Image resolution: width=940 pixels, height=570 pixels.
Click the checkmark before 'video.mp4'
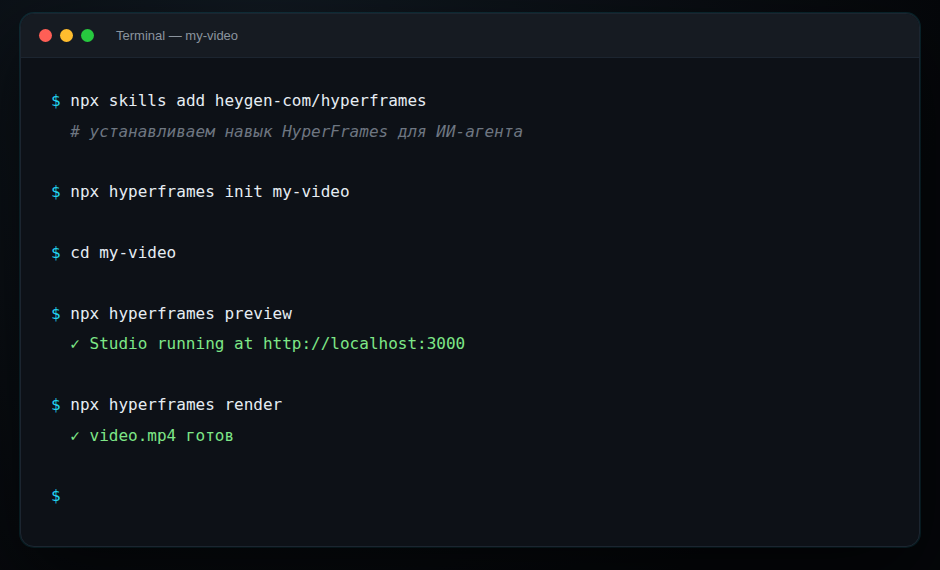pyautogui.click(x=75, y=436)
